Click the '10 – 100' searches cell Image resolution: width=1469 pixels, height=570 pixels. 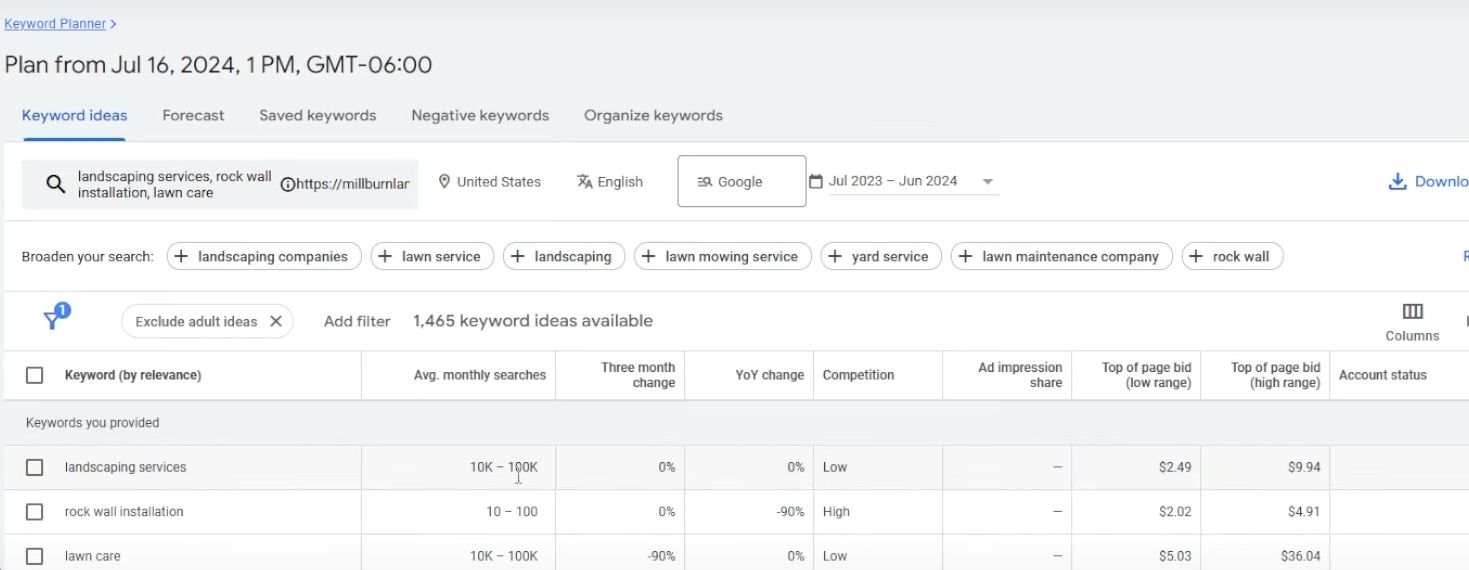[512, 512]
